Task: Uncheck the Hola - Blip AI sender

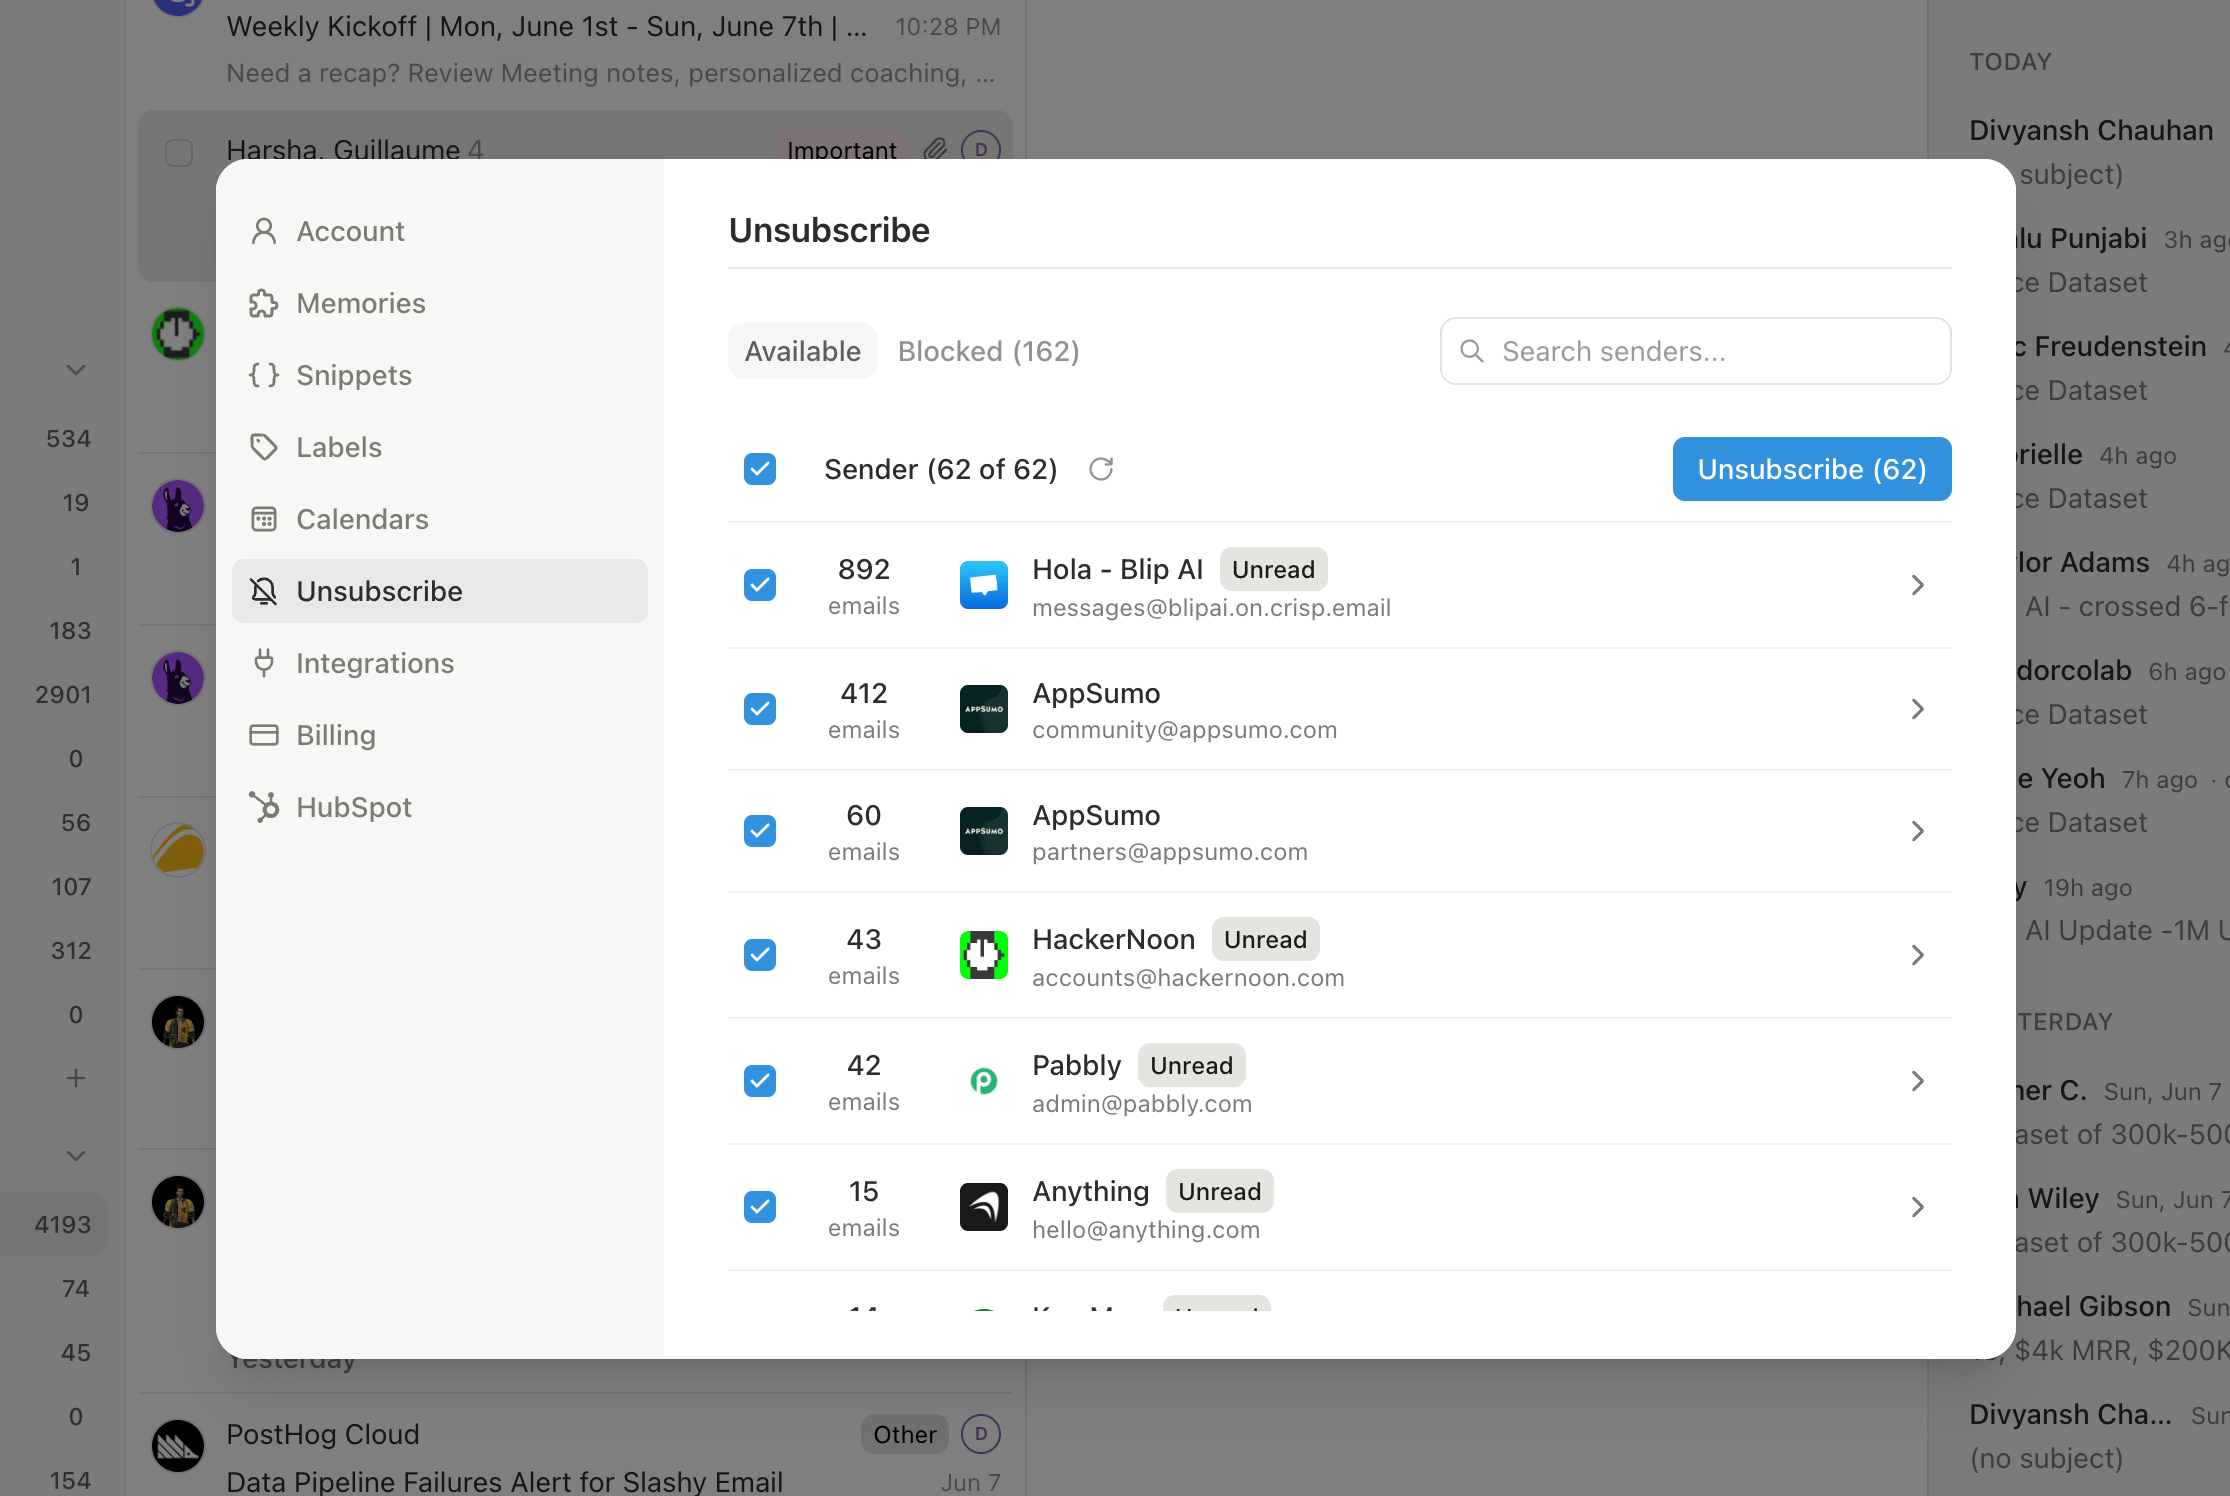Action: (760, 585)
